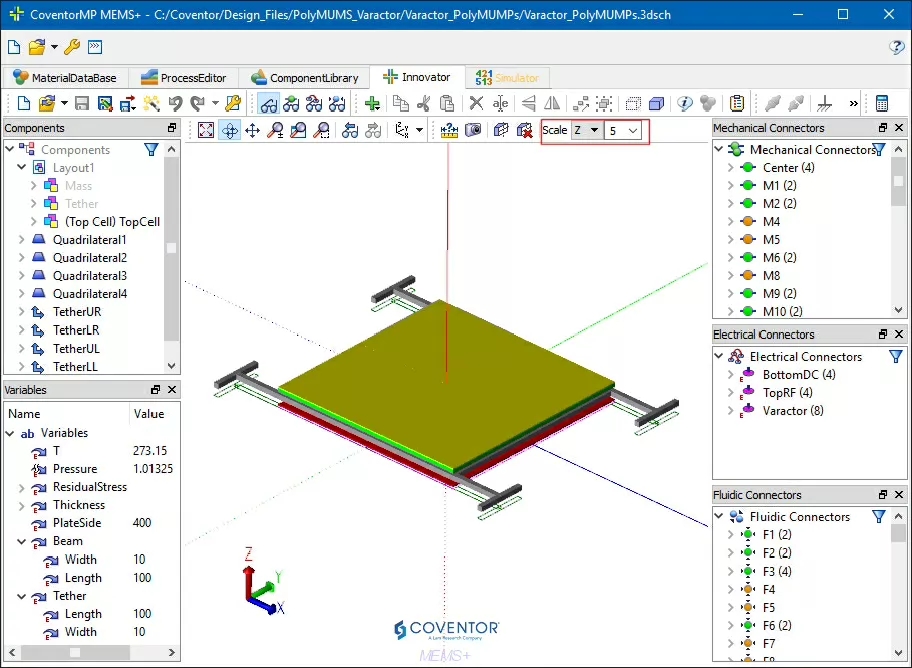Screen dimensions: 912x668
Task: Open the Scale factor 5 combo box
Action: tap(623, 130)
